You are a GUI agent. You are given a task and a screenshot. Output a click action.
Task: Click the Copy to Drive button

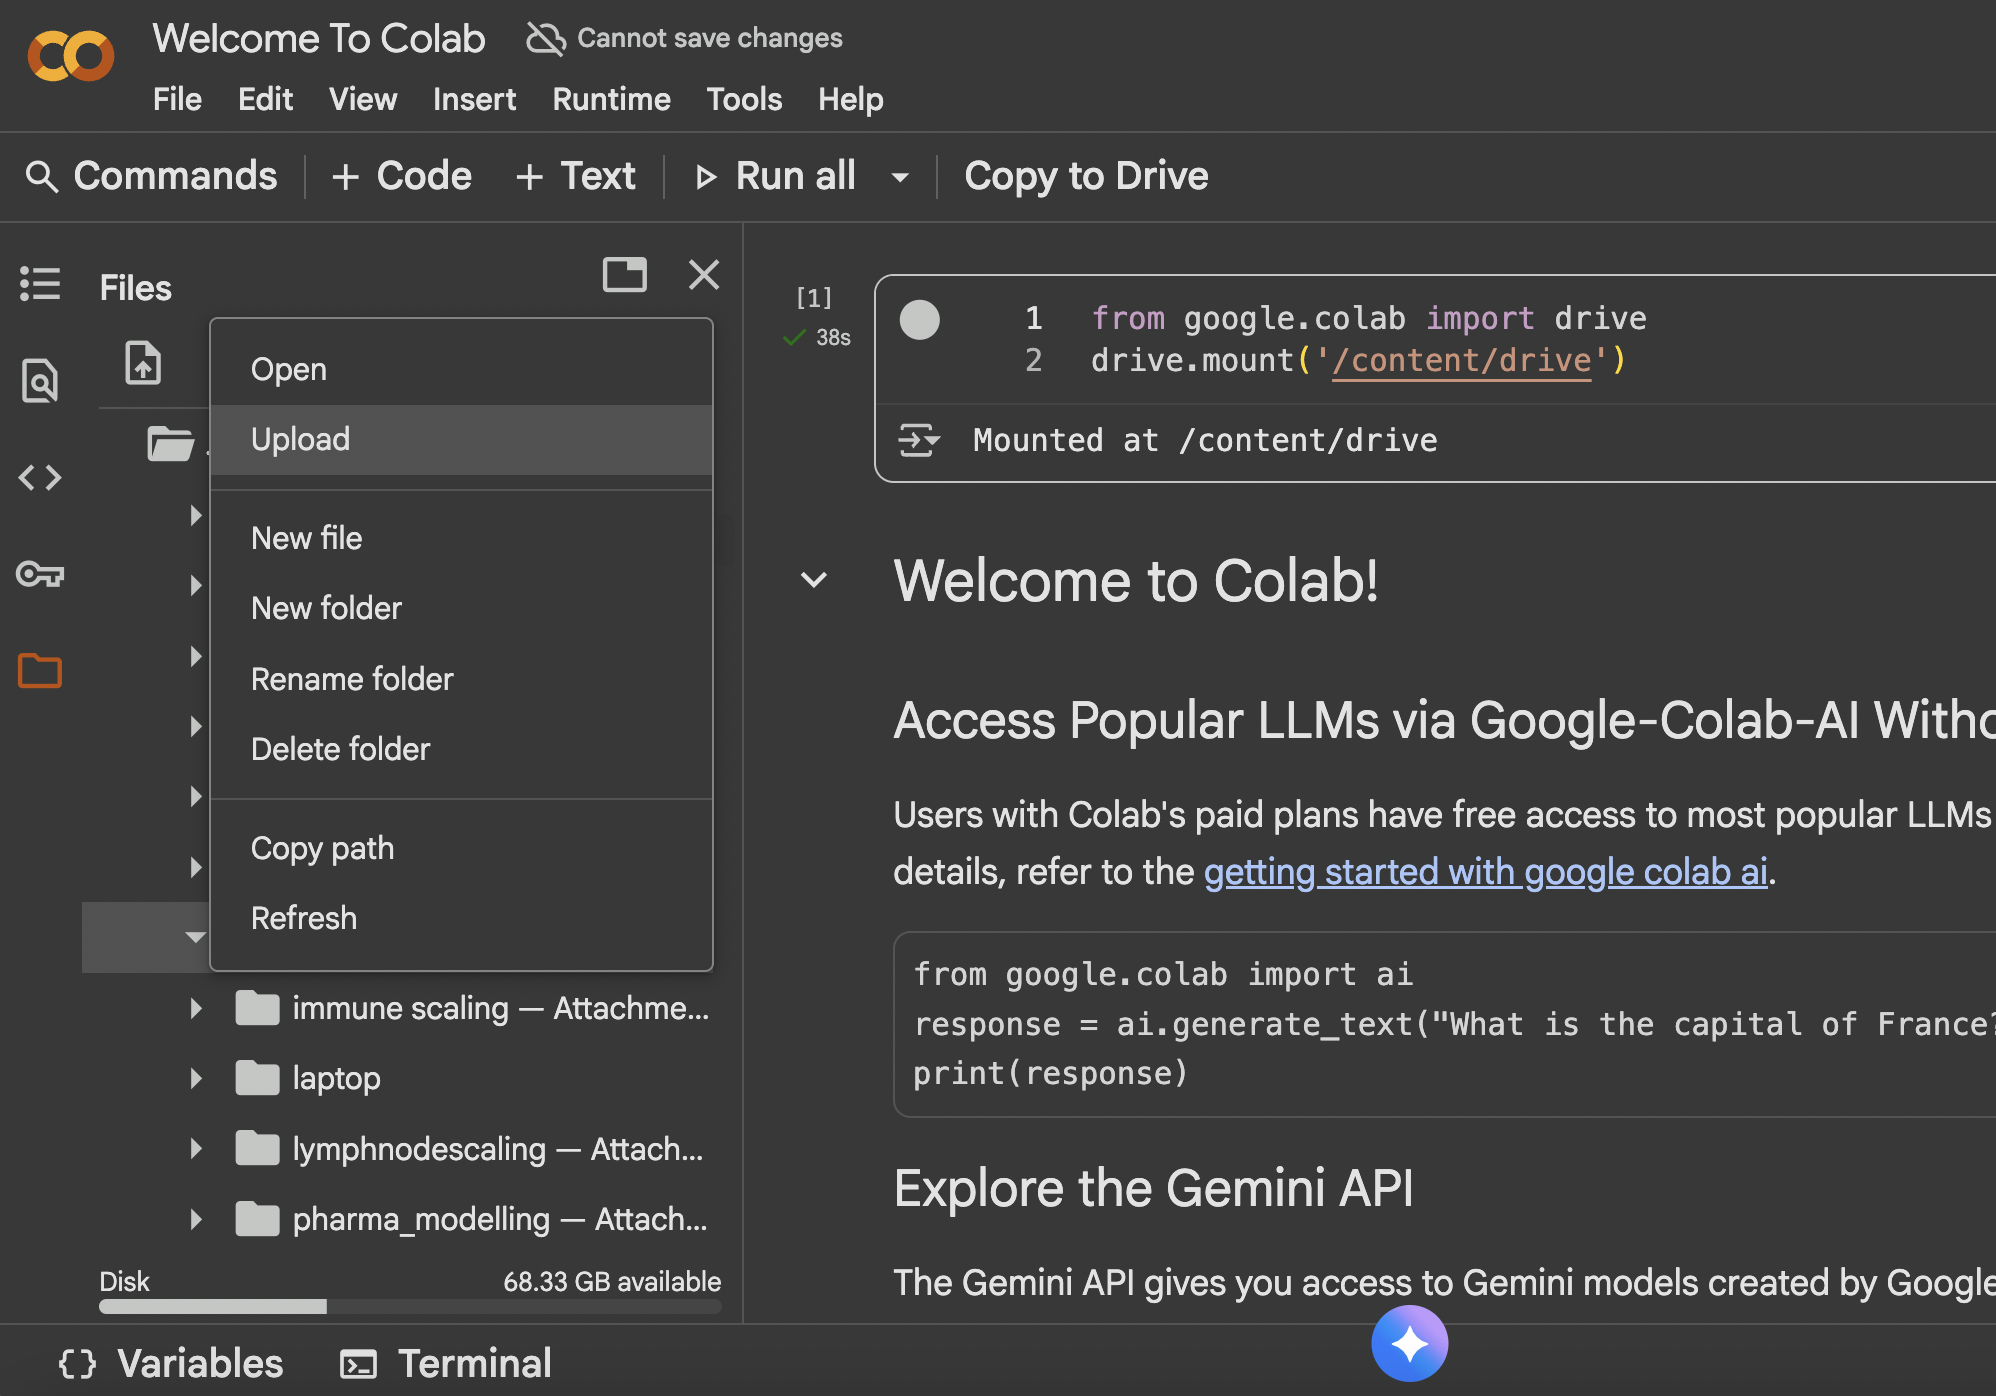coord(1086,176)
